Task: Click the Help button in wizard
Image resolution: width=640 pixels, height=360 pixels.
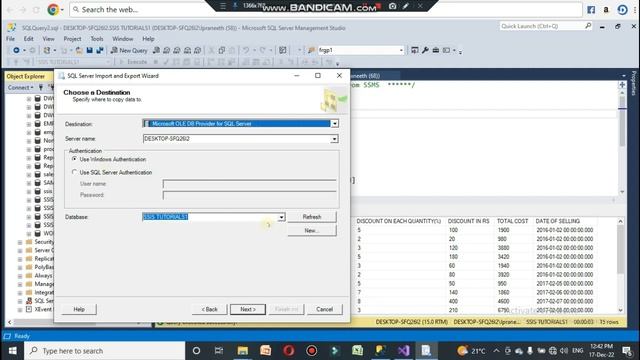Action: (79, 309)
